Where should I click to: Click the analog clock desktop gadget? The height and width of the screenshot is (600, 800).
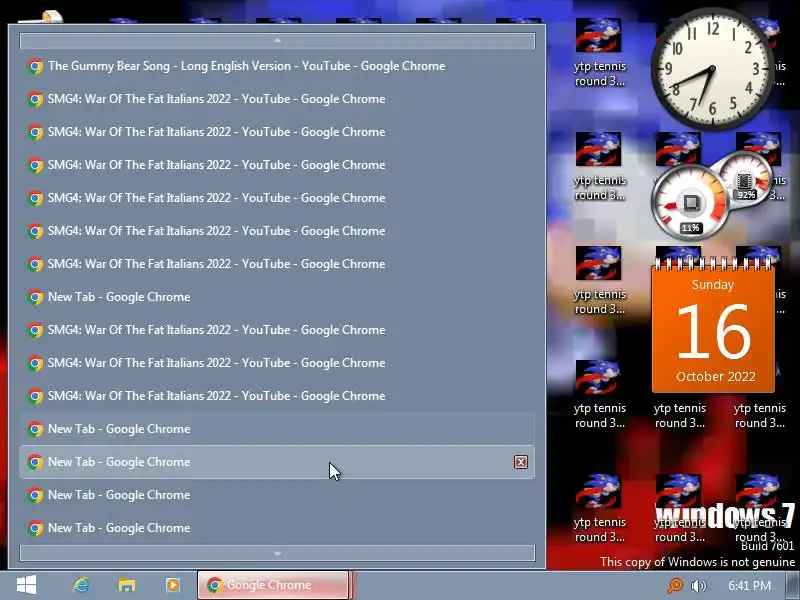click(x=712, y=68)
